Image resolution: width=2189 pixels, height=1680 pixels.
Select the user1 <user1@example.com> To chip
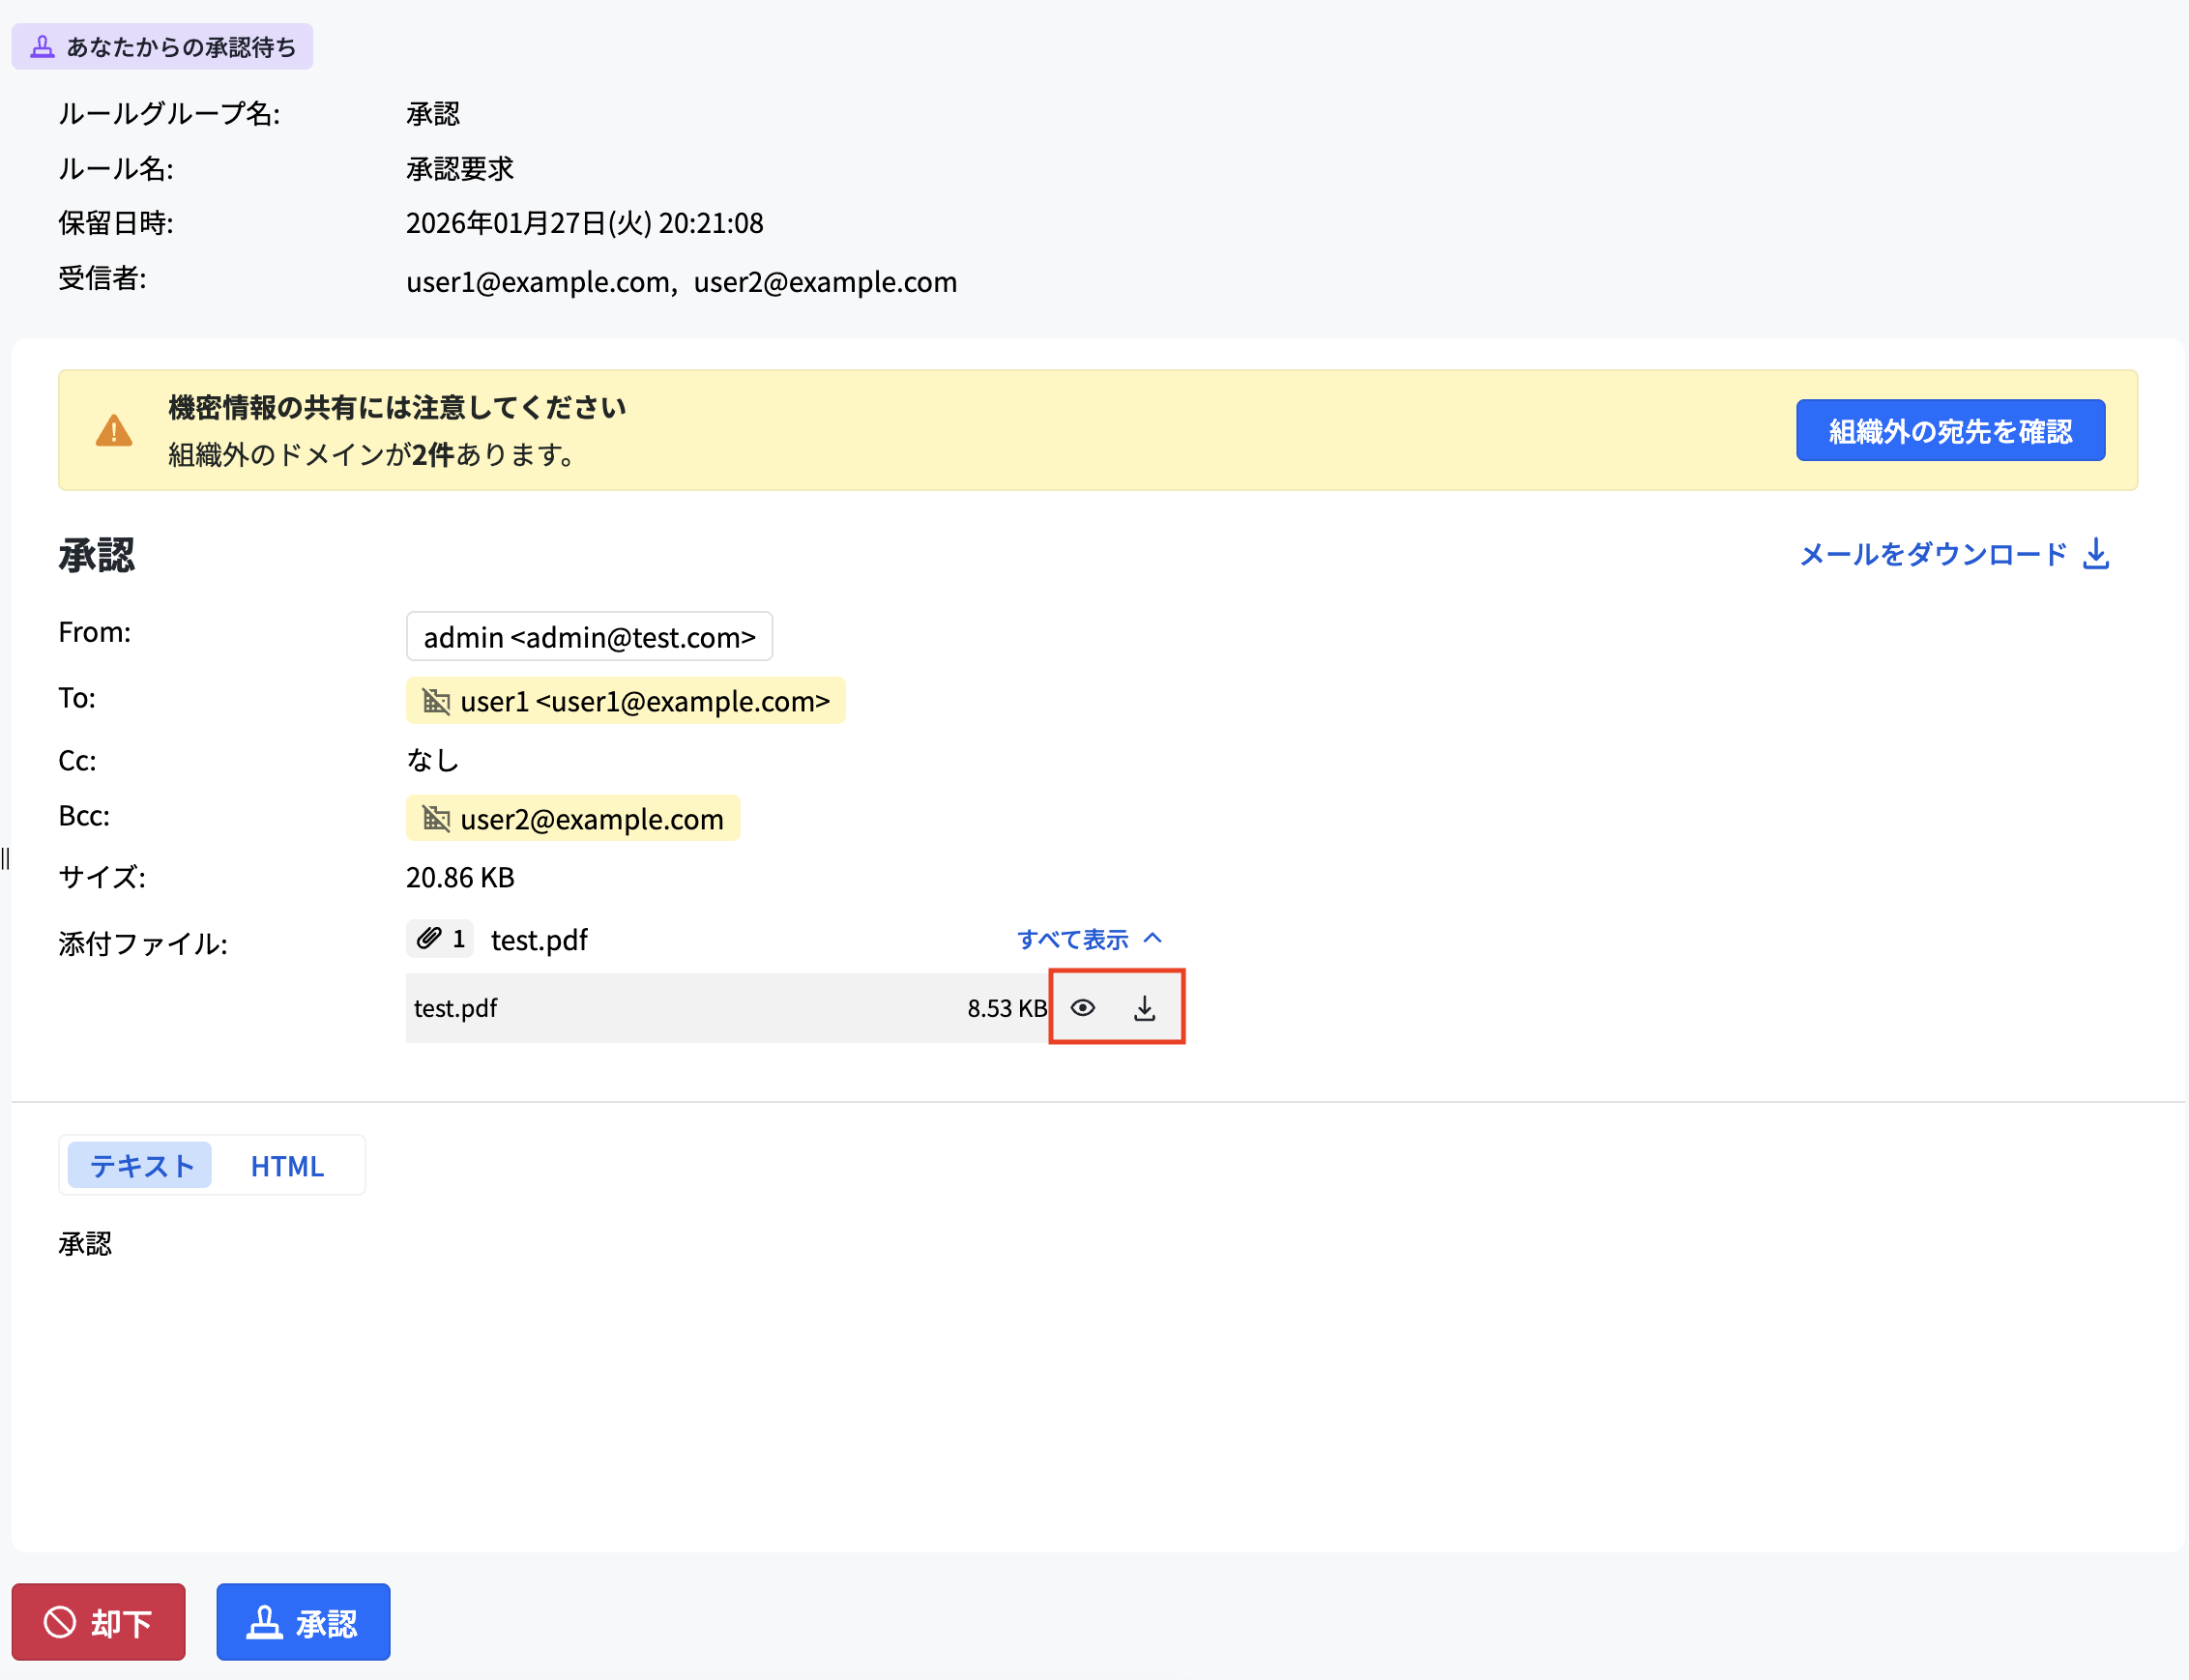(625, 700)
